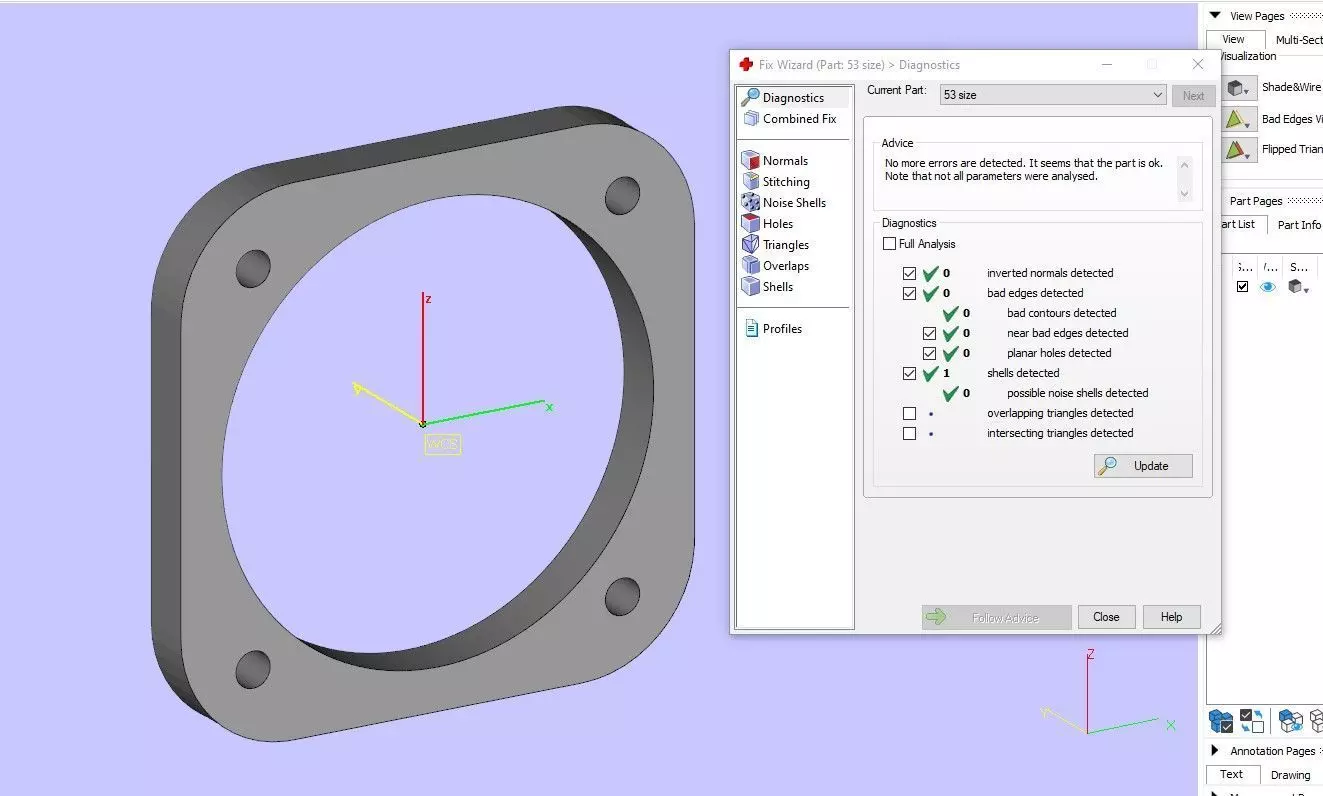Uncheck bad edges detected checkbox
This screenshot has width=1323, height=796.
909,293
